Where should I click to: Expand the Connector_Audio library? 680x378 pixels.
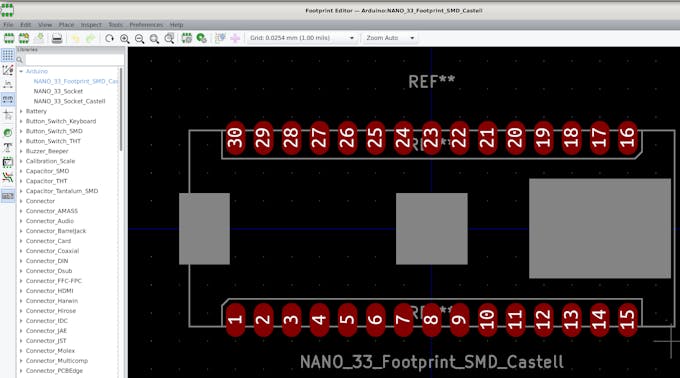21,221
